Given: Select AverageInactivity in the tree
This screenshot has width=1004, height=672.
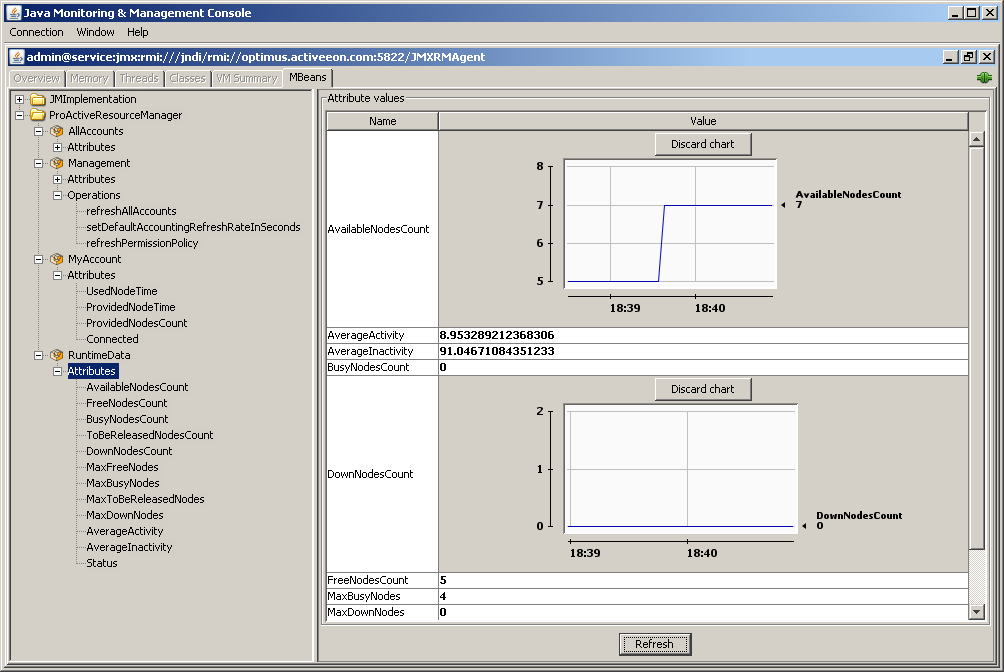Looking at the screenshot, I should point(129,548).
